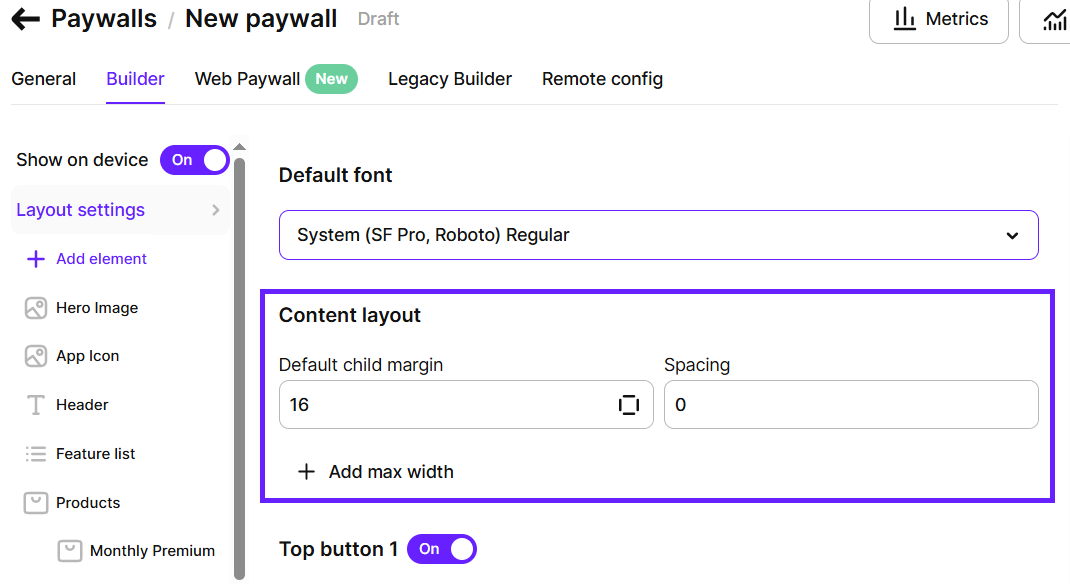Image resolution: width=1070 pixels, height=584 pixels.
Task: Click the Header text icon
Action: pyautogui.click(x=36, y=405)
